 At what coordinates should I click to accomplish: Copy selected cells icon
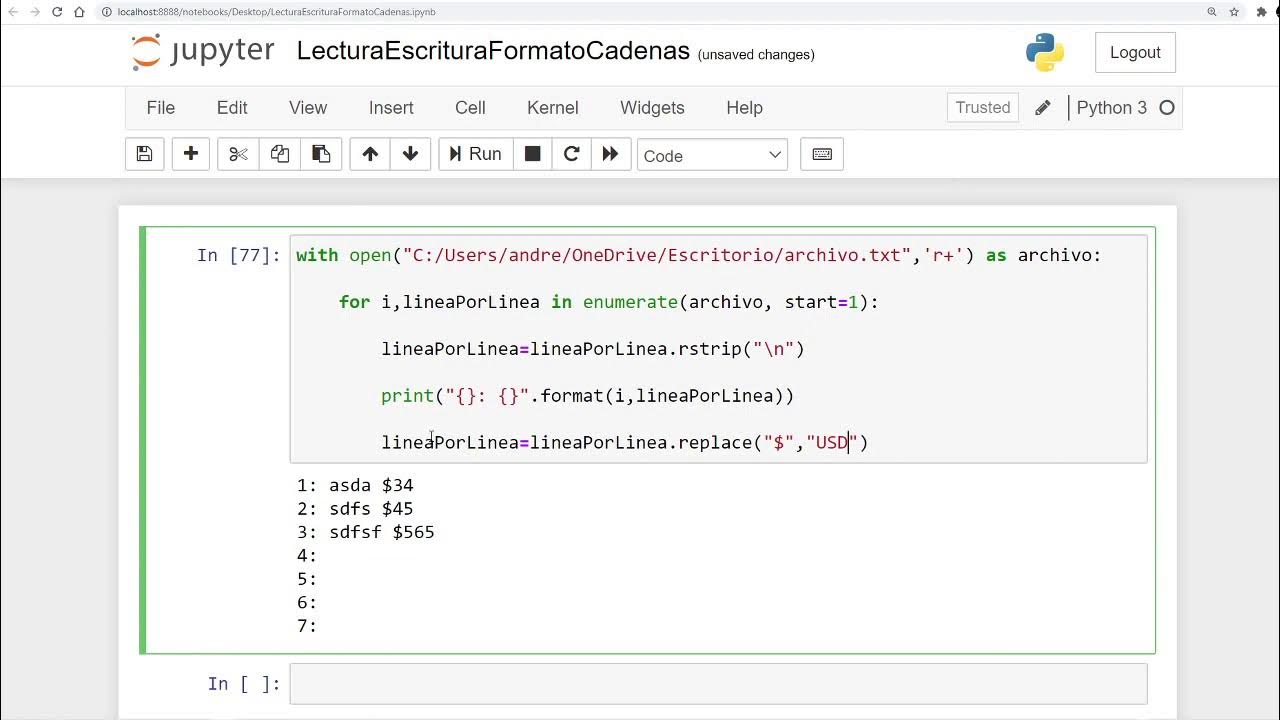point(280,154)
